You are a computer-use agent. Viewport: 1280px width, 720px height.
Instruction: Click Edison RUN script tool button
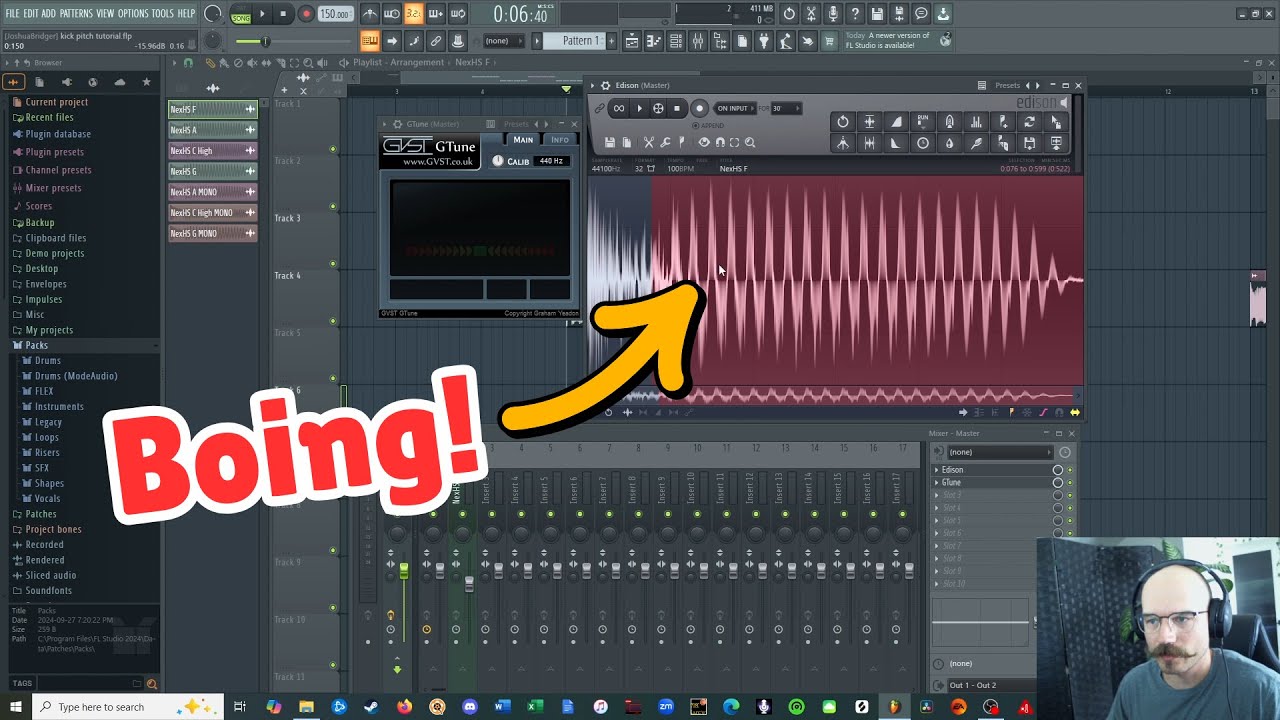[x=923, y=122]
